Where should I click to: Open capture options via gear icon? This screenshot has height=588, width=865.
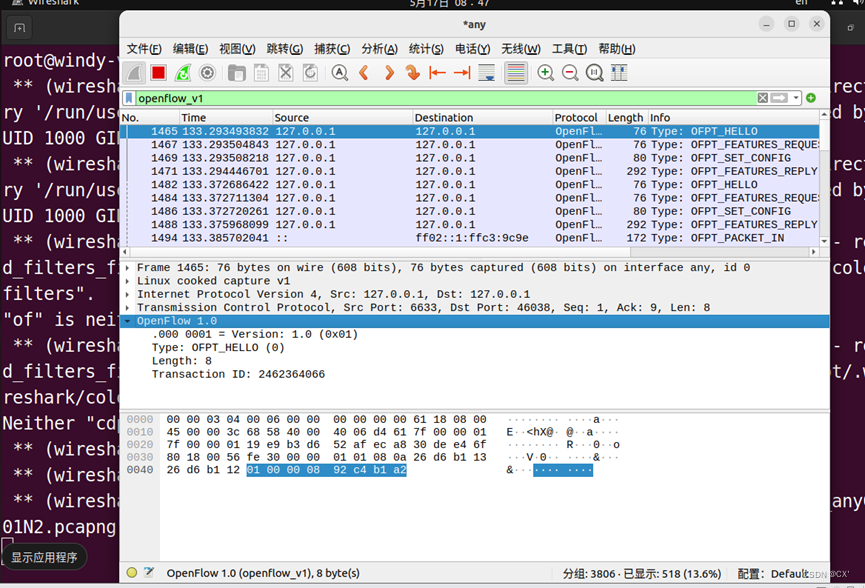207,72
